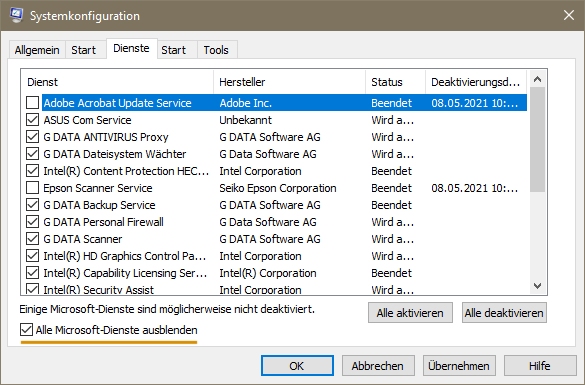
Task: Select the G DATA Dateisystem Wächter name
Action: 115,154
